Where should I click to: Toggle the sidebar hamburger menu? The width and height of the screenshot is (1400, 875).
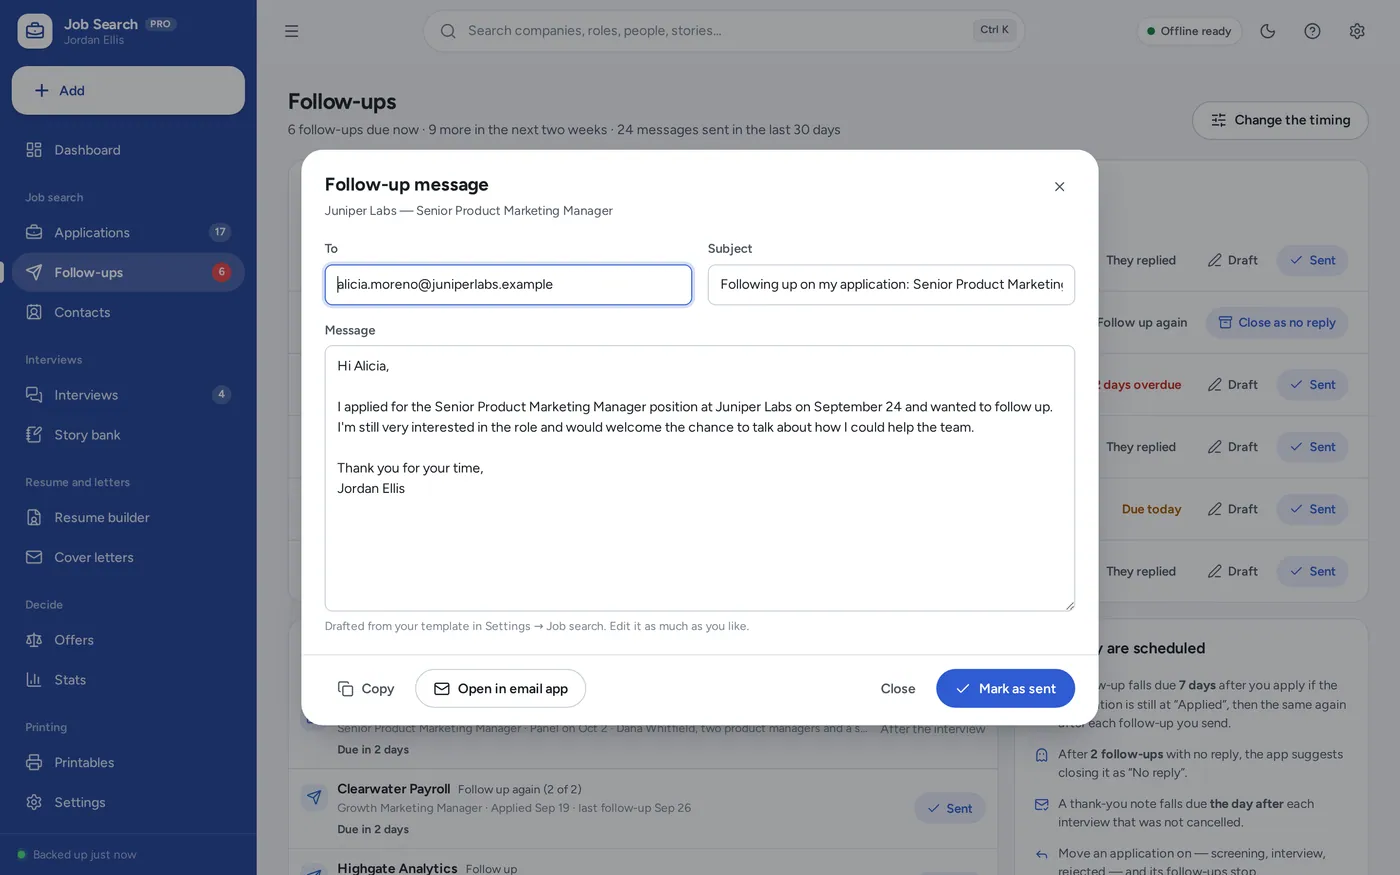click(291, 31)
